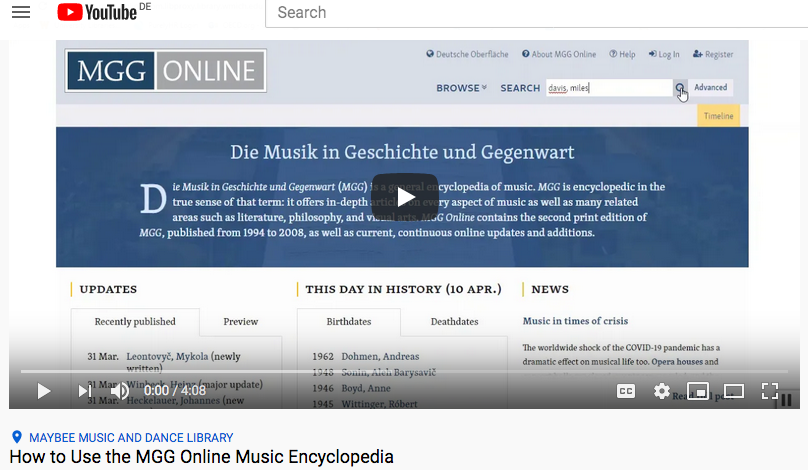Mute the video volume speaker

(x=119, y=391)
